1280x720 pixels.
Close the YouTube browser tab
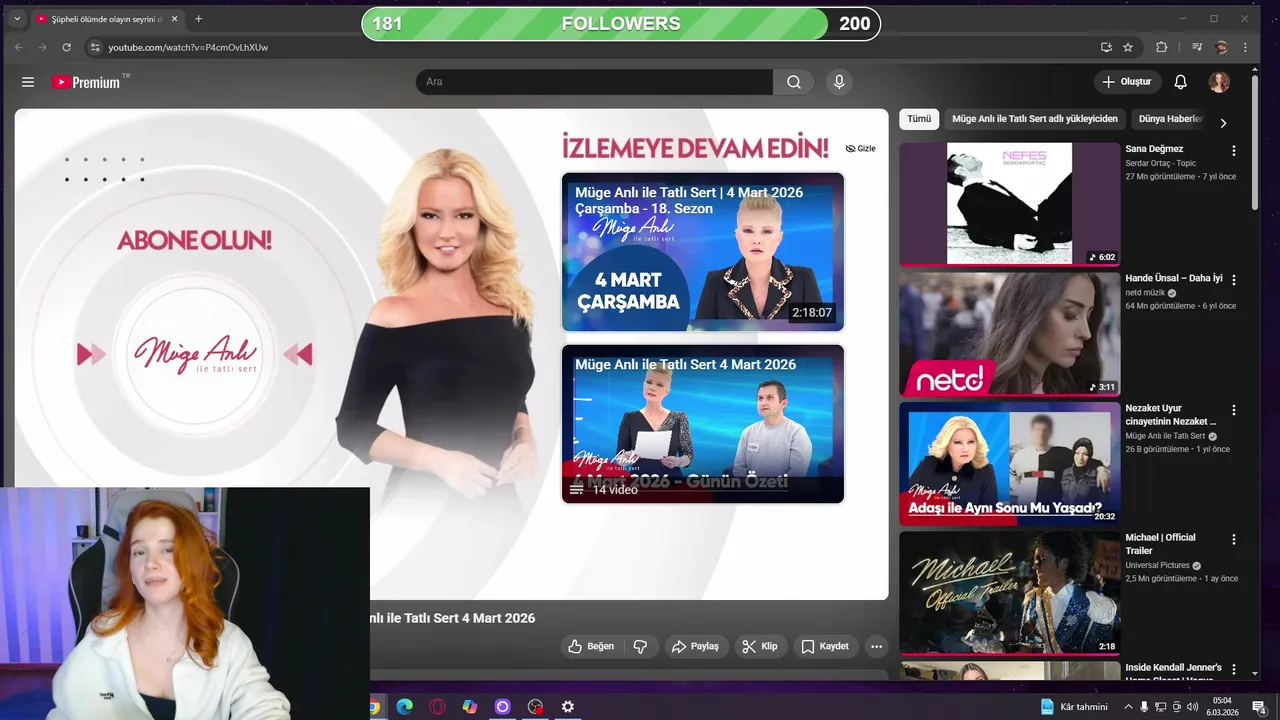coord(174,19)
